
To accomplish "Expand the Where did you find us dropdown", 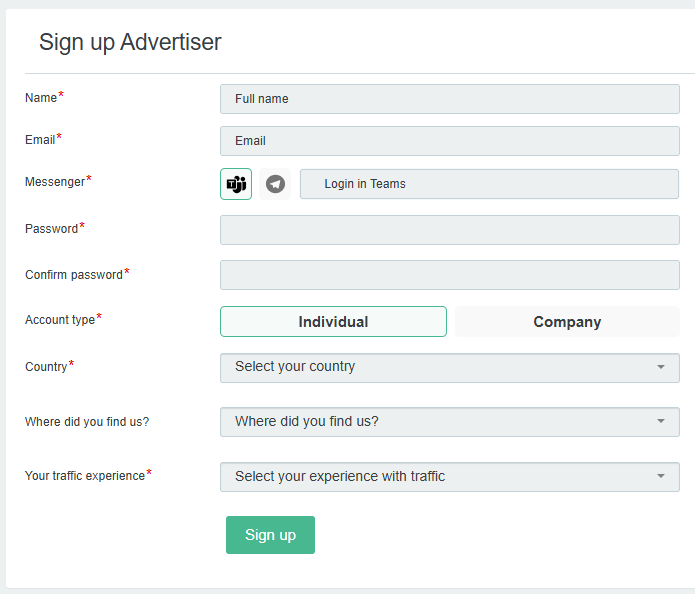I will (440, 422).
